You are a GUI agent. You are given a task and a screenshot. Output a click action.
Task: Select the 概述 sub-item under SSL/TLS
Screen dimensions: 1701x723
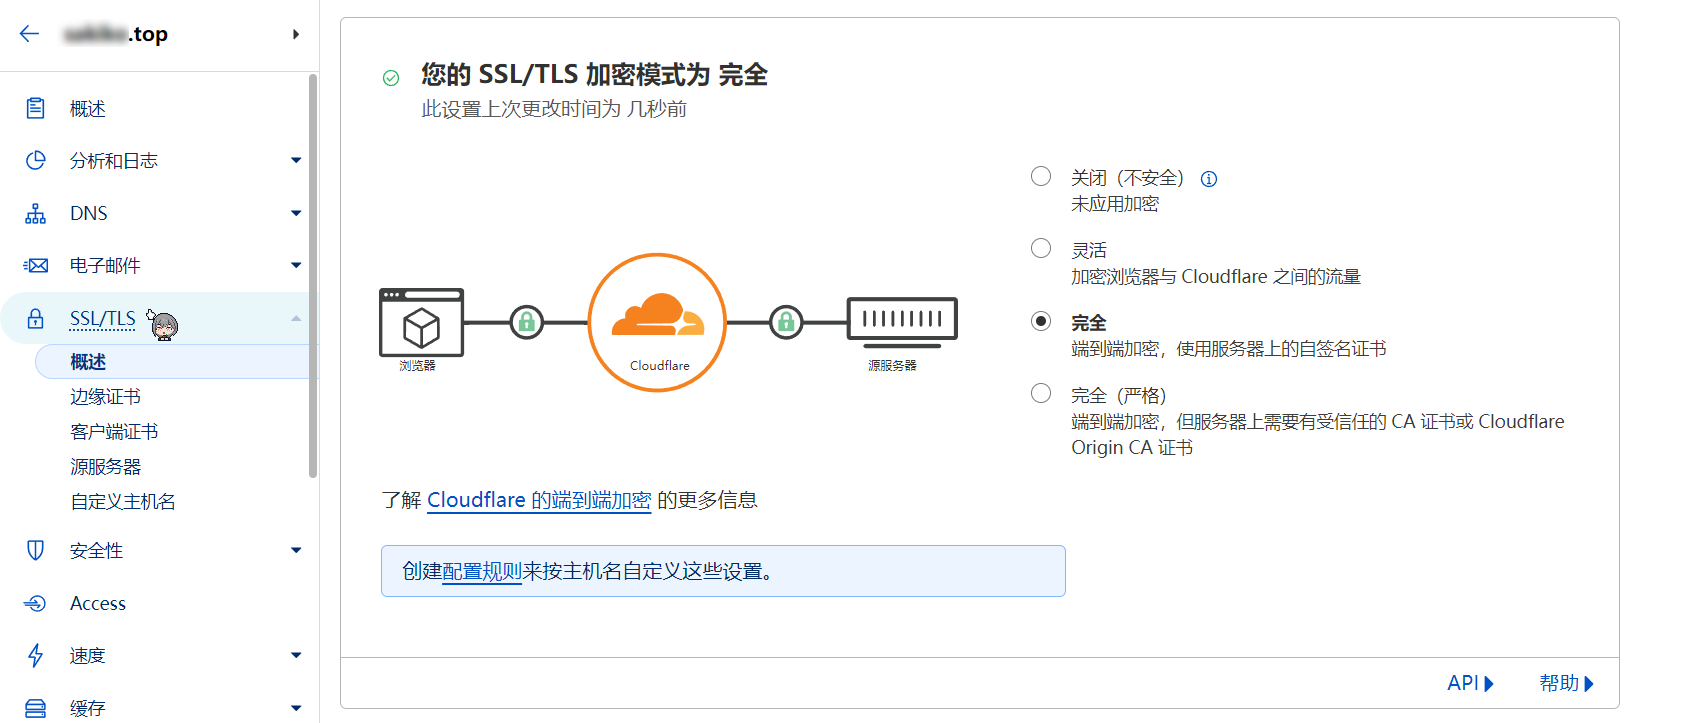click(88, 362)
